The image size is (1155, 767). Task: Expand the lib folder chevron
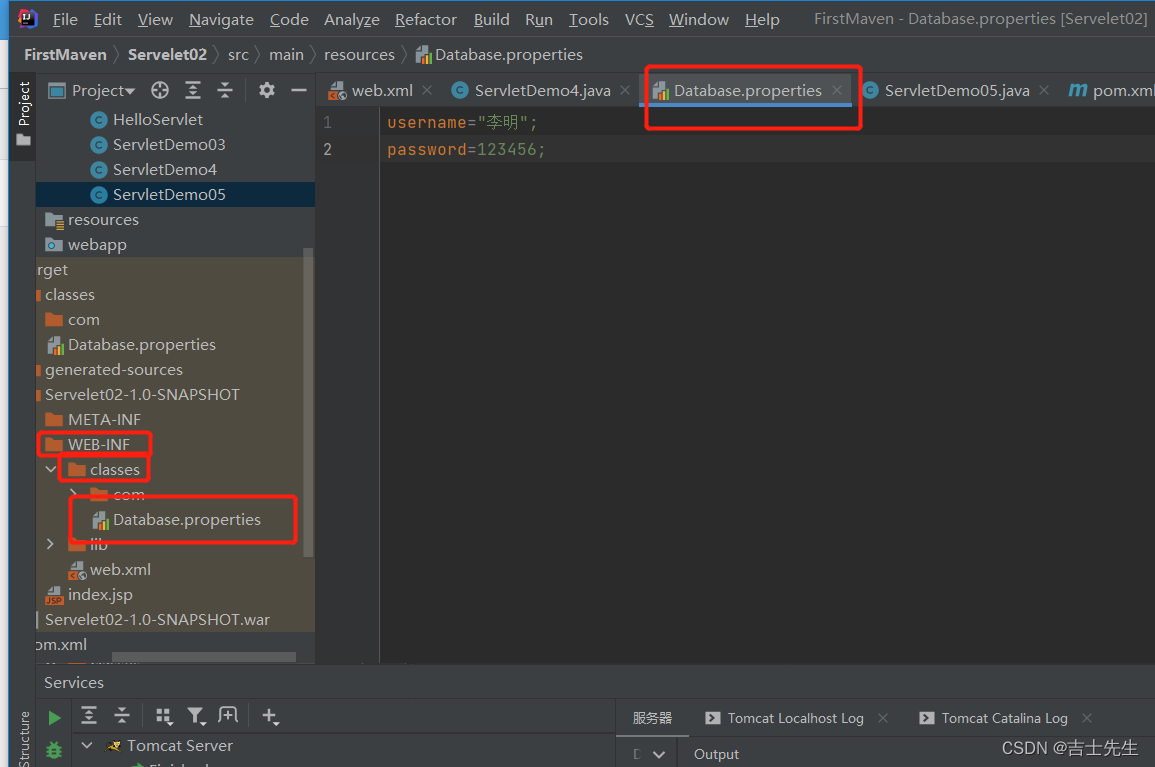coord(51,544)
